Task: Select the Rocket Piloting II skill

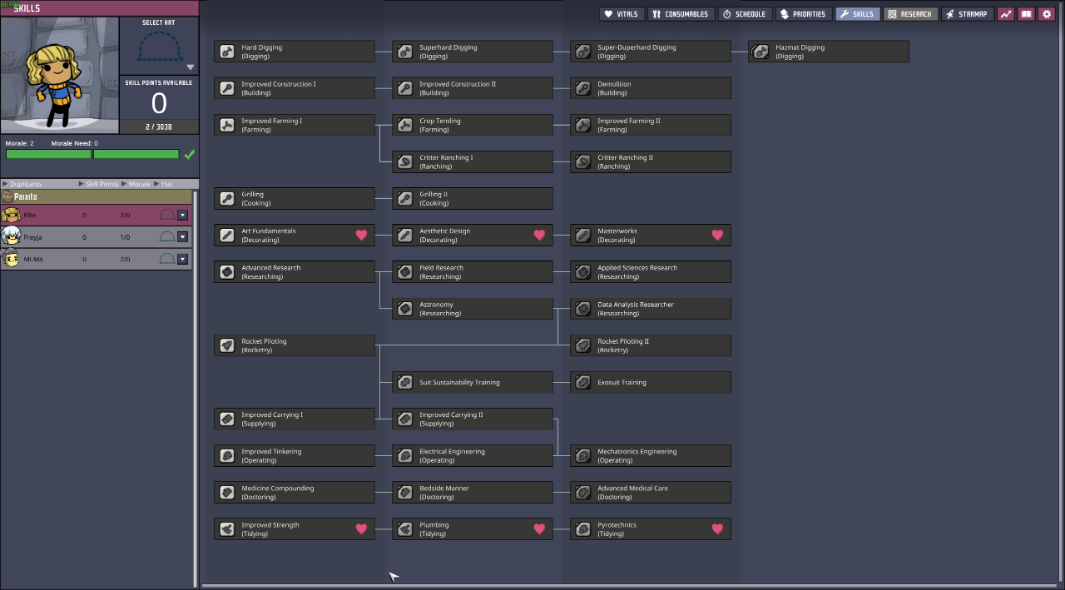Action: click(x=651, y=346)
